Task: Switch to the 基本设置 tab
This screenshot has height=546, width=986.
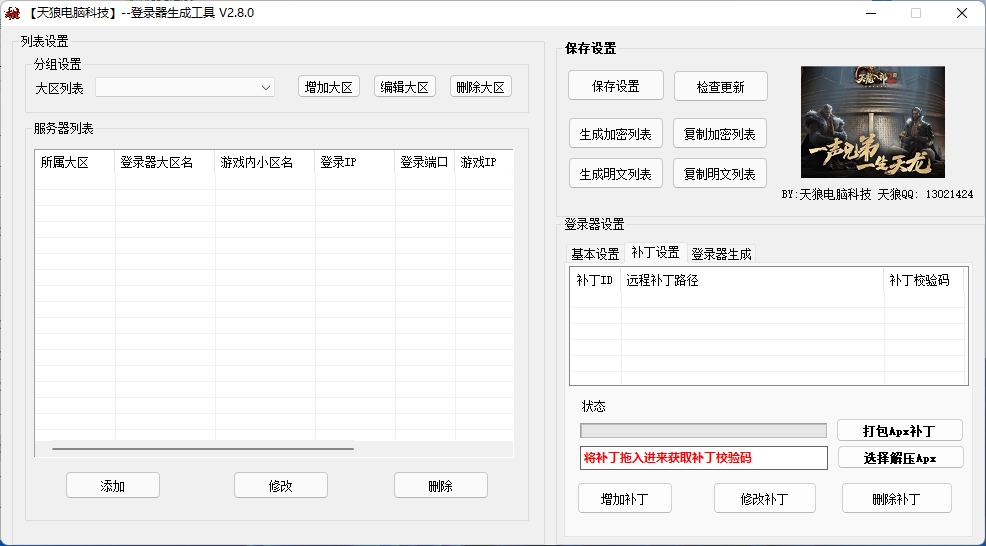Action: tap(595, 254)
